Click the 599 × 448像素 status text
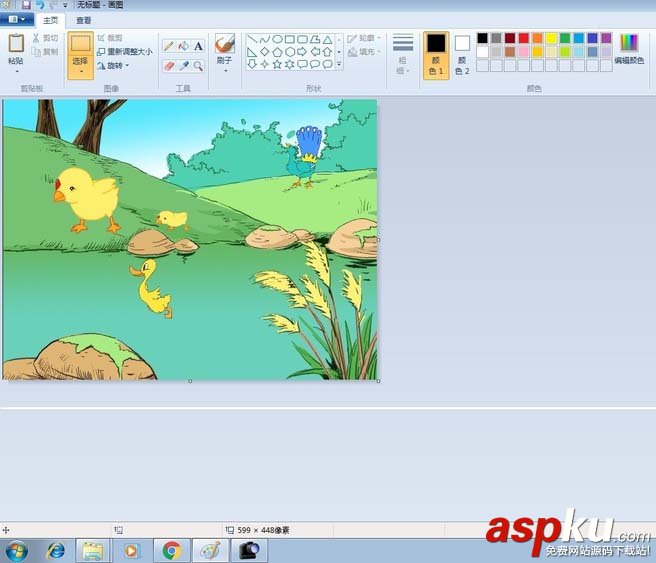656x563 pixels. point(263,530)
